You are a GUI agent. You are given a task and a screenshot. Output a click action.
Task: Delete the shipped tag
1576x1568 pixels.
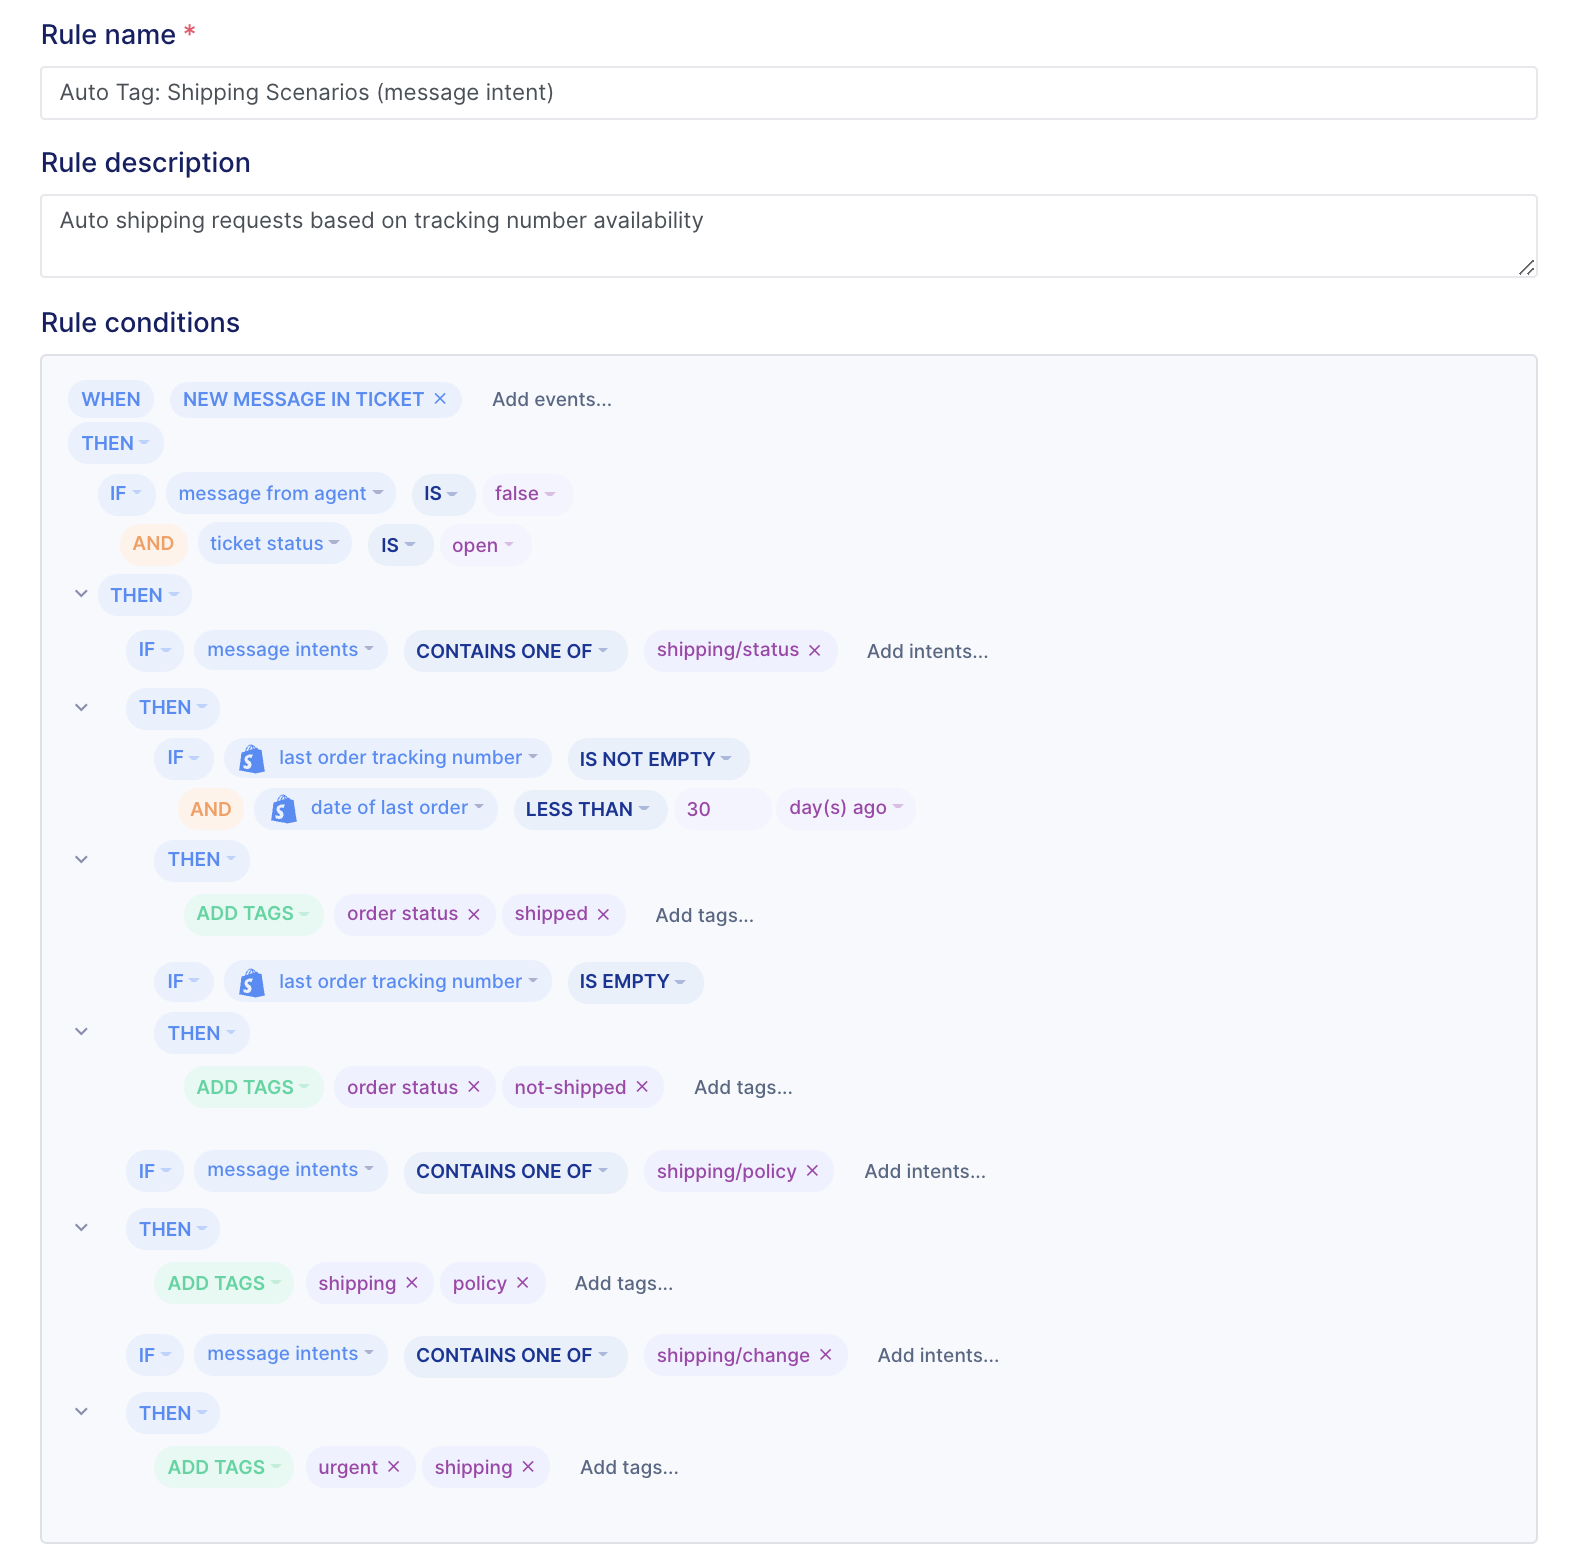[603, 914]
